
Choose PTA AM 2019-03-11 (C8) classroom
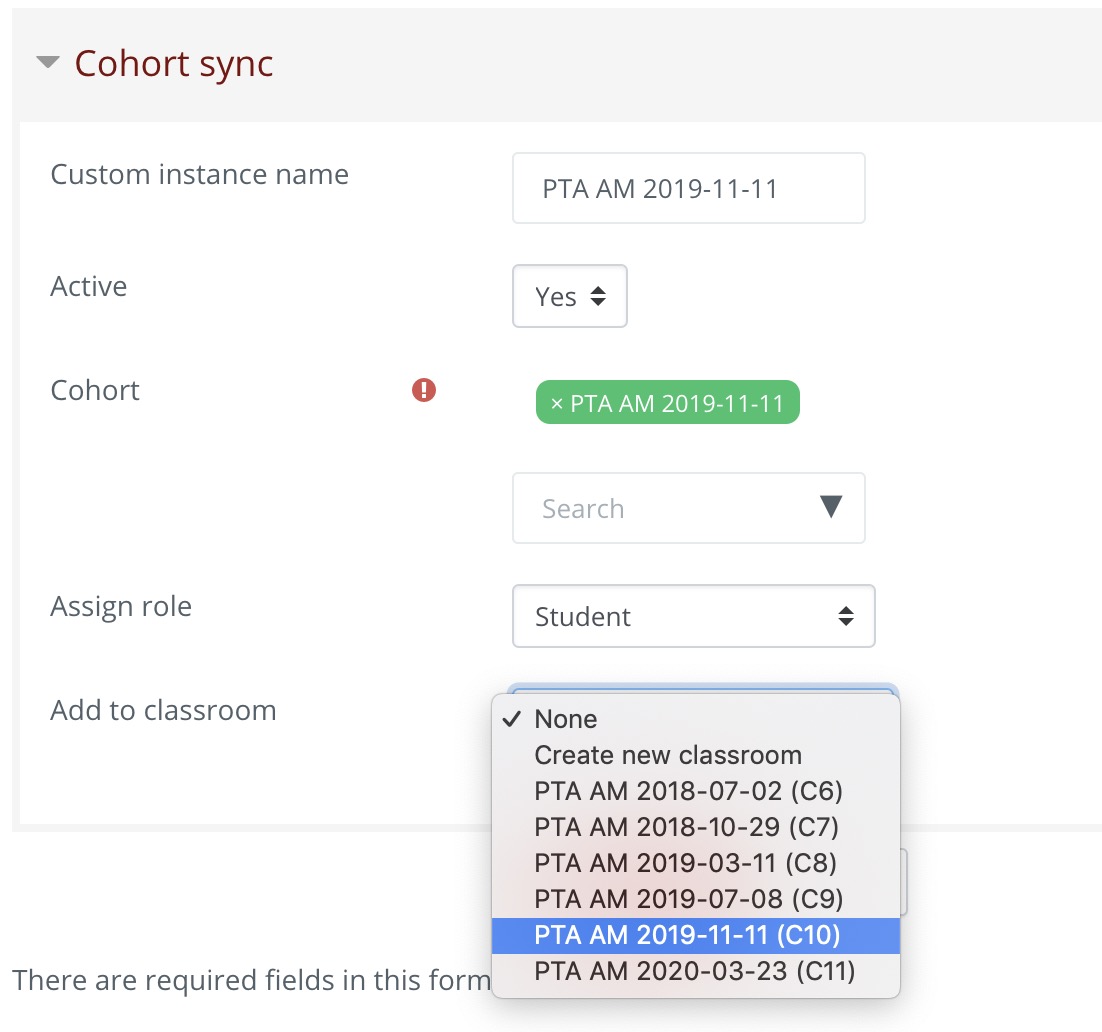coord(686,863)
